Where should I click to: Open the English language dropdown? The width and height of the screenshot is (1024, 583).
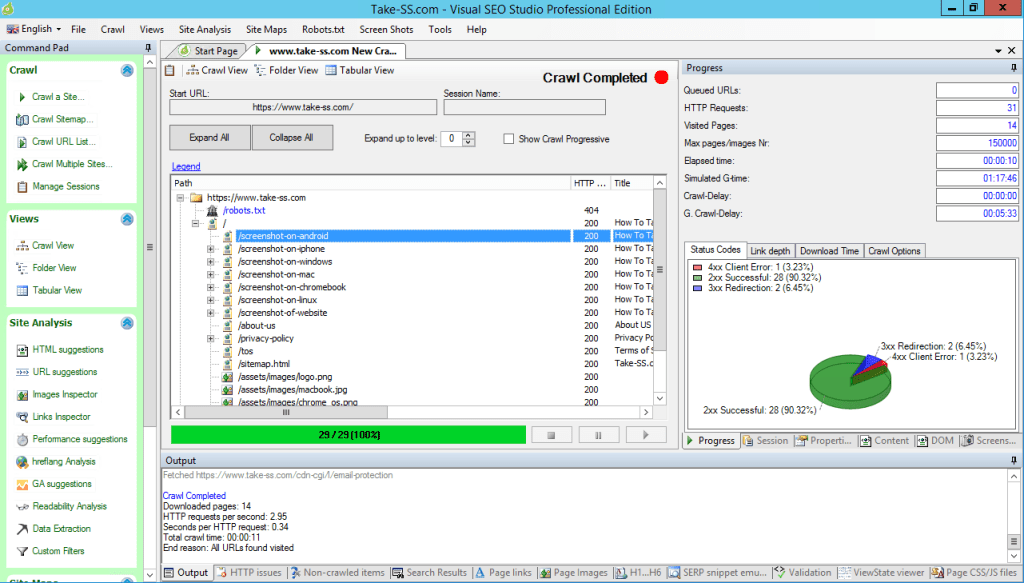coord(34,29)
